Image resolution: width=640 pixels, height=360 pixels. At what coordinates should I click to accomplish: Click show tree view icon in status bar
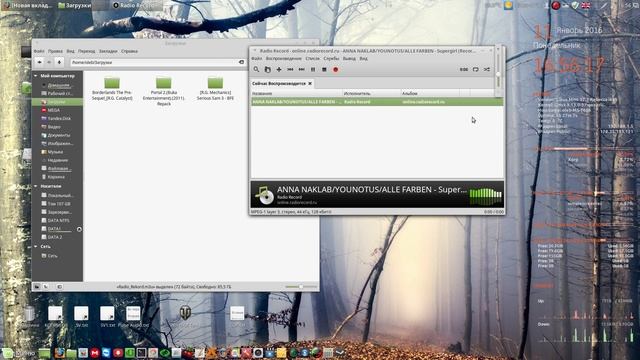click(x=46, y=287)
